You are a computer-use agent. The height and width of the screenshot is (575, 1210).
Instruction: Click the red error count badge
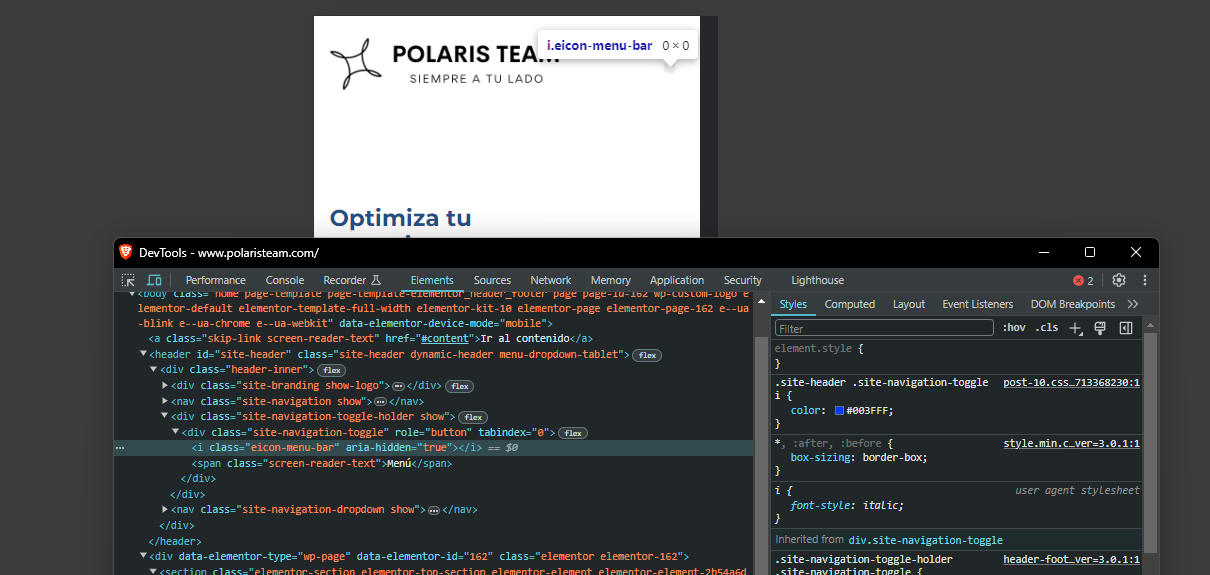point(1084,280)
